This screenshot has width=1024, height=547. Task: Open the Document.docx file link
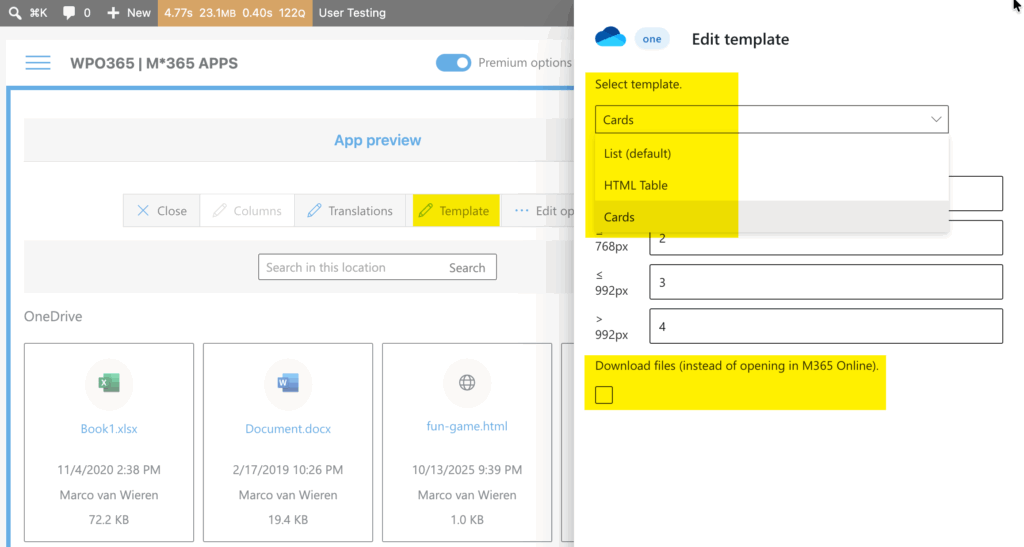pos(288,429)
